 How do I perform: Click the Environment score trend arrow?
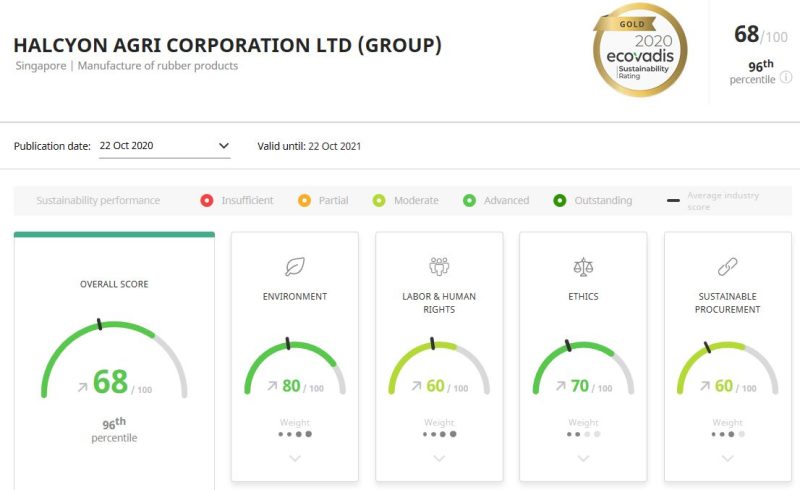271,386
